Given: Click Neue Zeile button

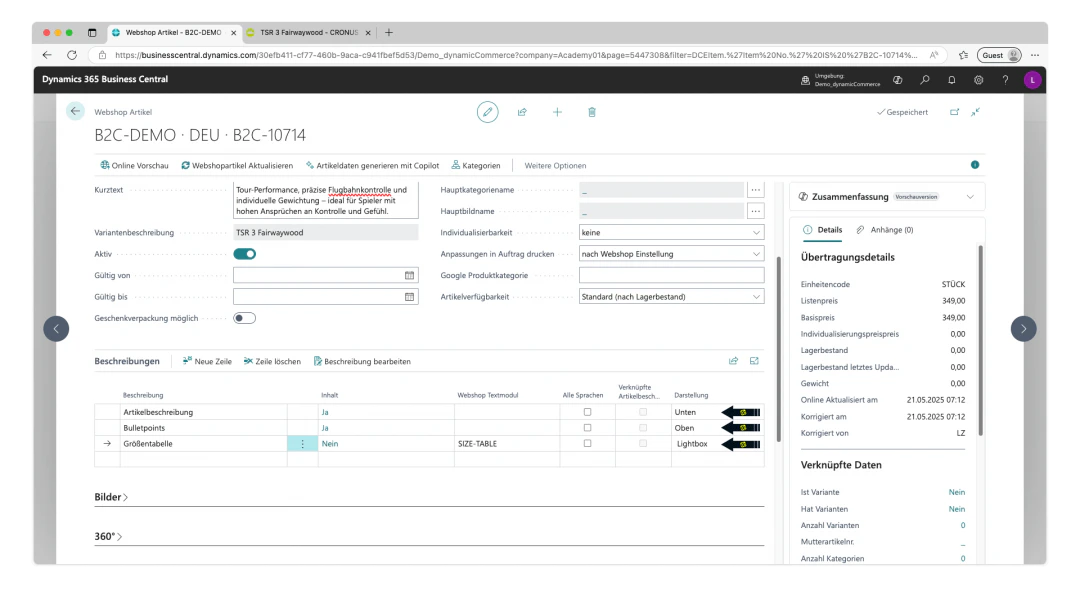Looking at the screenshot, I should (x=207, y=361).
